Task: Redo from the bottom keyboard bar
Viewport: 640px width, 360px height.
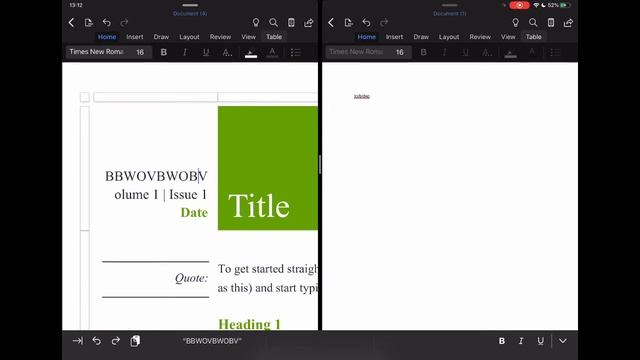Action: pyautogui.click(x=116, y=340)
